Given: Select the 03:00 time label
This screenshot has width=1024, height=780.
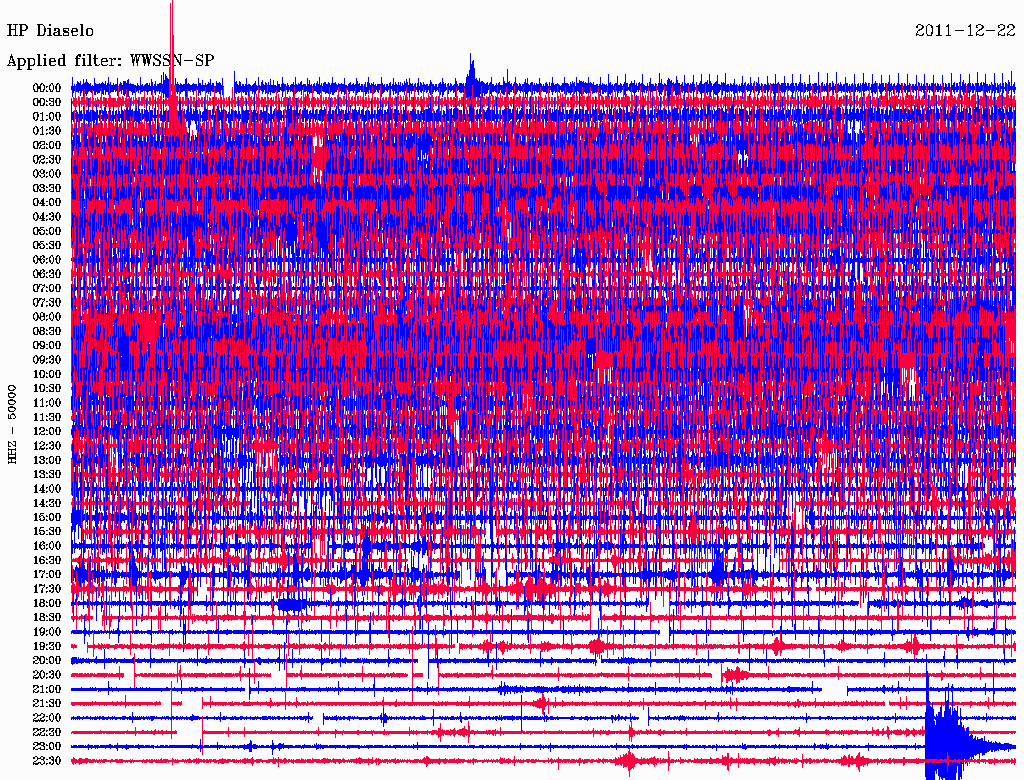Looking at the screenshot, I should point(47,174).
